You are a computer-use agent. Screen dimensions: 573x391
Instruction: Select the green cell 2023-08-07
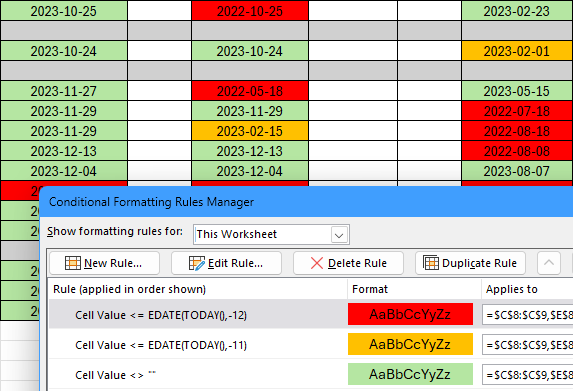click(517, 171)
